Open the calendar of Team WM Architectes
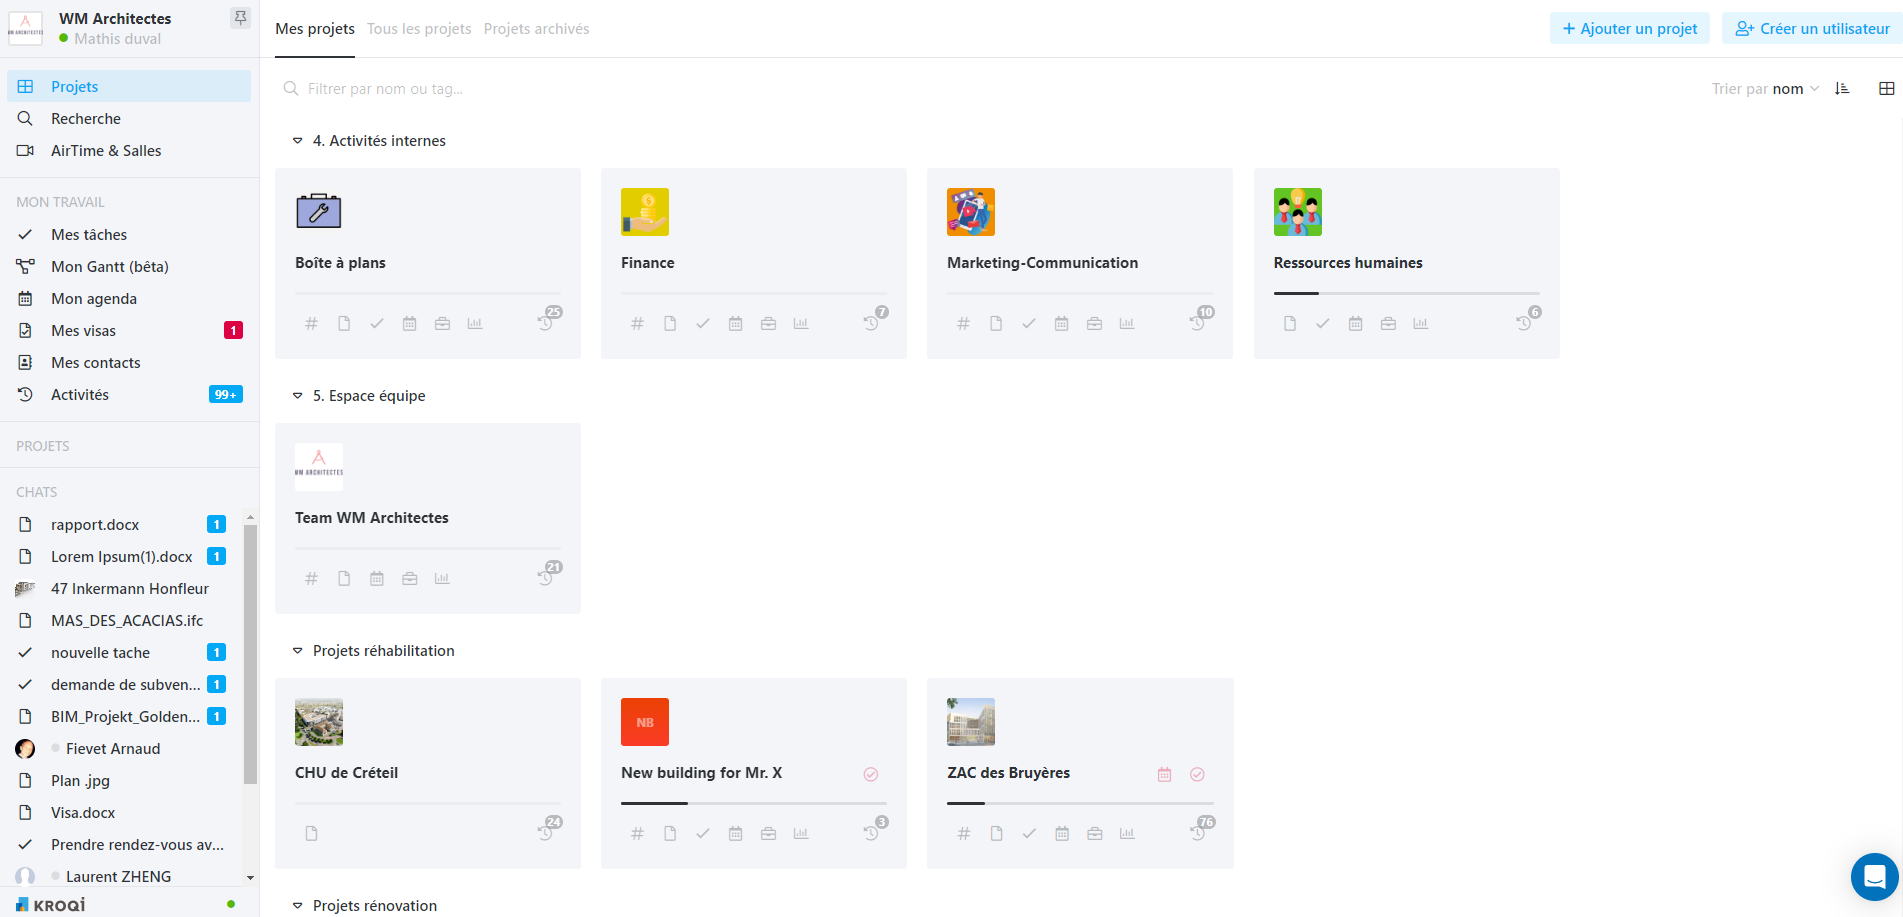Image resolution: width=1903 pixels, height=917 pixels. pyautogui.click(x=377, y=577)
